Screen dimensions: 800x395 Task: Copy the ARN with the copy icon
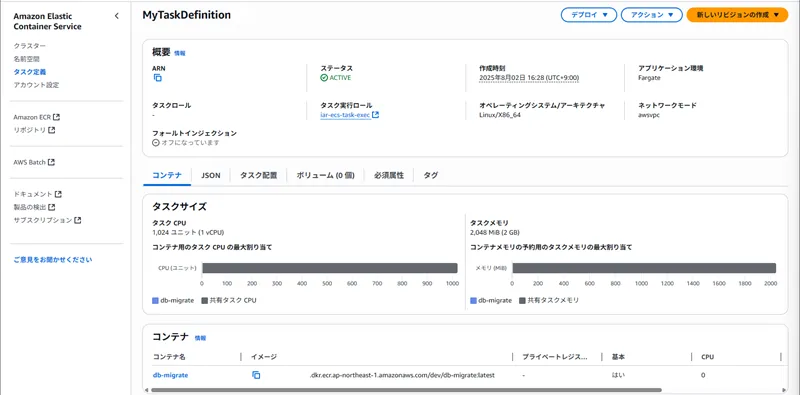158,78
